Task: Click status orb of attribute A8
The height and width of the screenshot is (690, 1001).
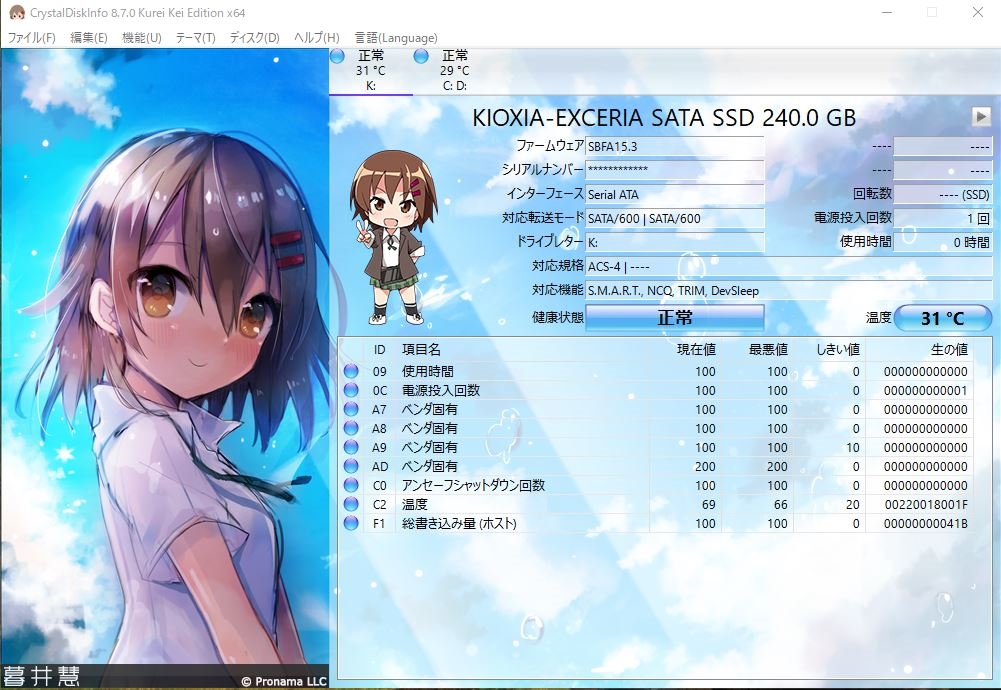Action: coord(350,428)
